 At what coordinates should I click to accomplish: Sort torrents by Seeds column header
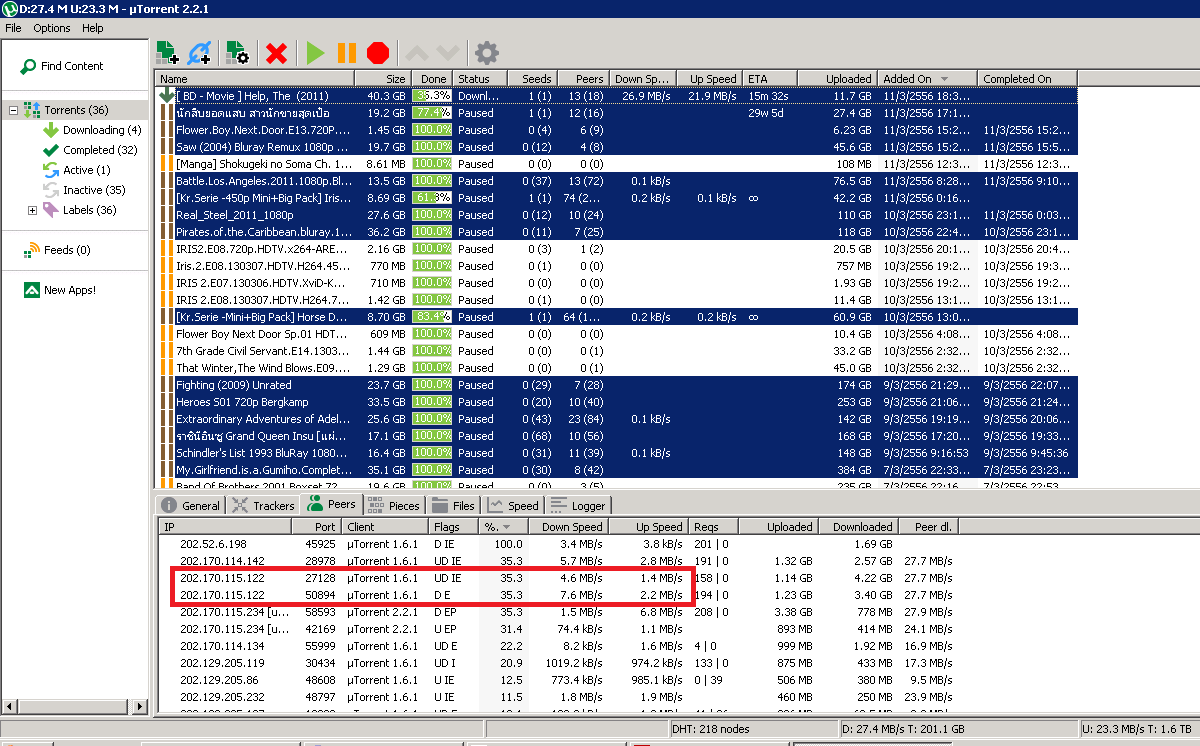tap(531, 78)
